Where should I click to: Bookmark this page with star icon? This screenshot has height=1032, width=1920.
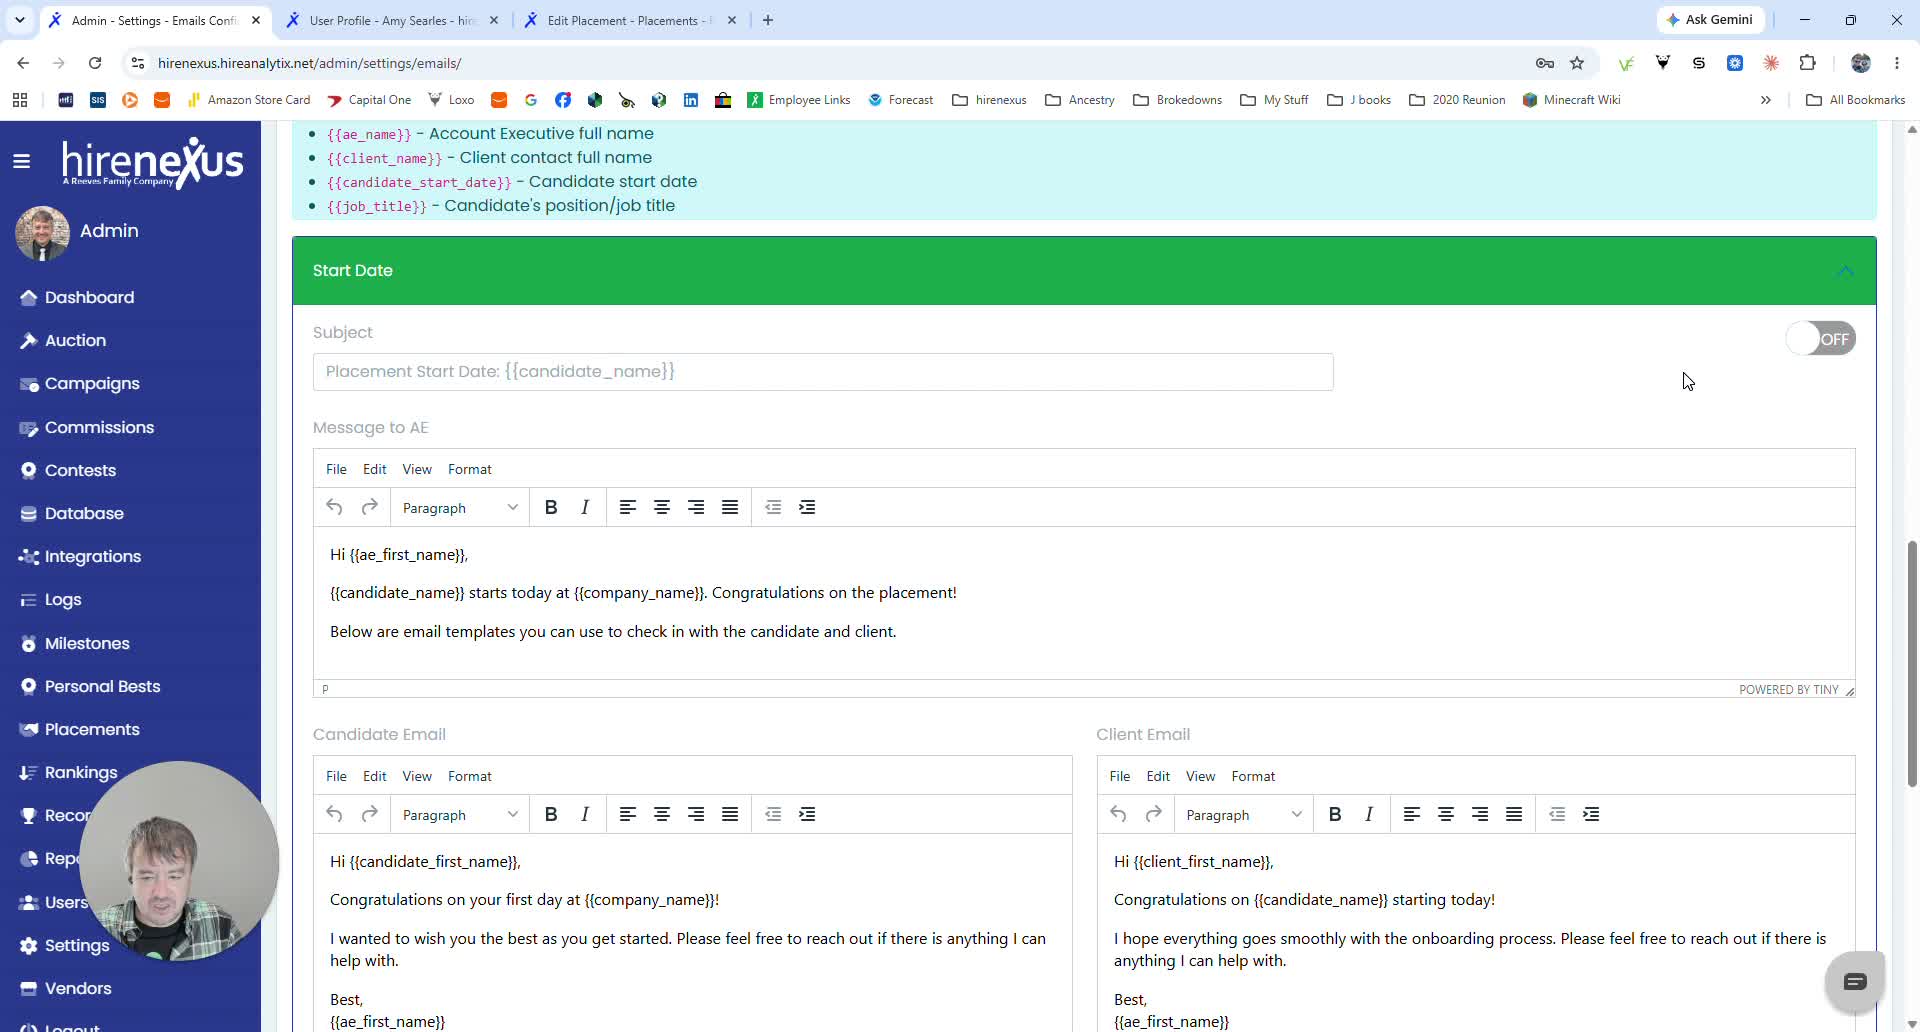tap(1577, 63)
